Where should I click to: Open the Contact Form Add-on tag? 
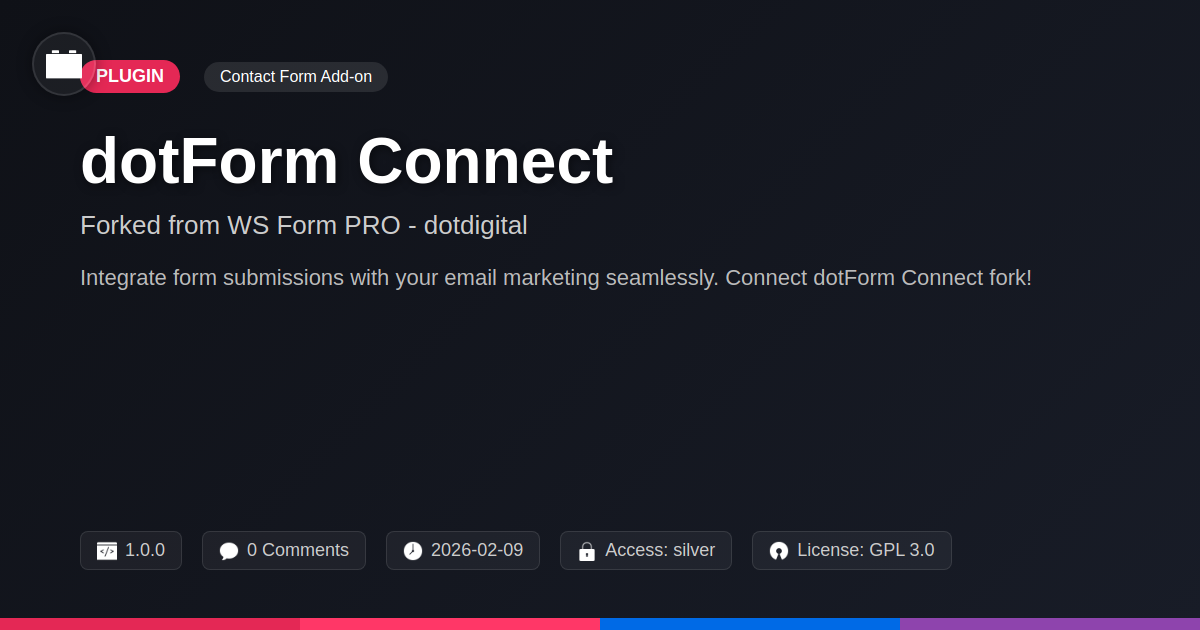click(296, 77)
